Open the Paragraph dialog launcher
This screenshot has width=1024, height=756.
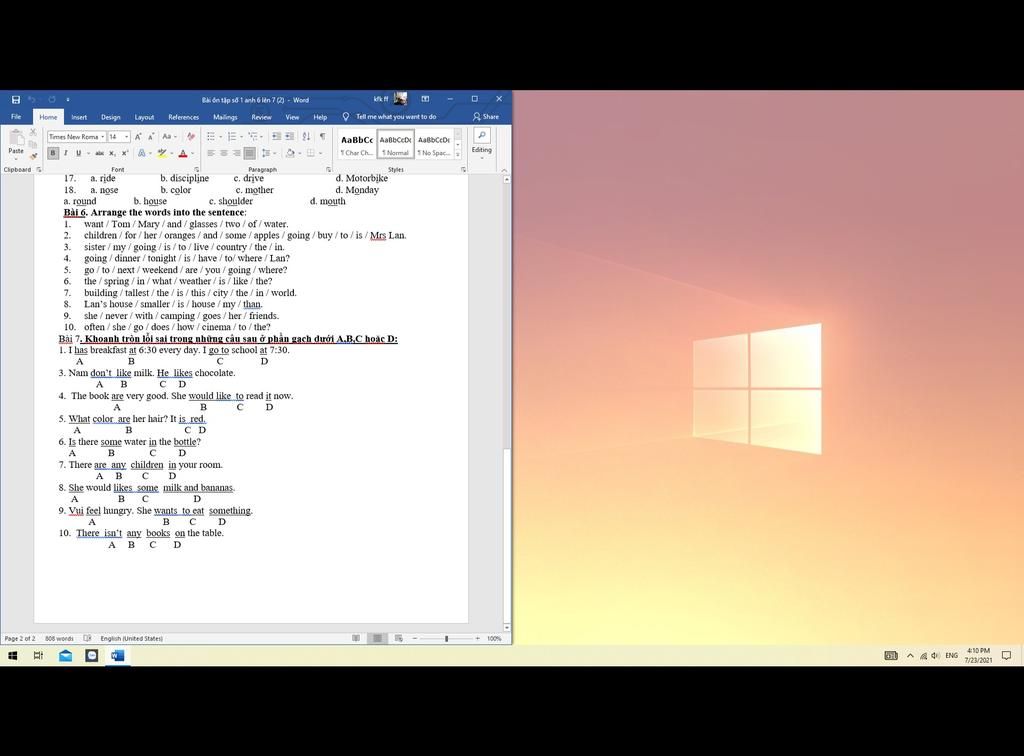point(328,170)
